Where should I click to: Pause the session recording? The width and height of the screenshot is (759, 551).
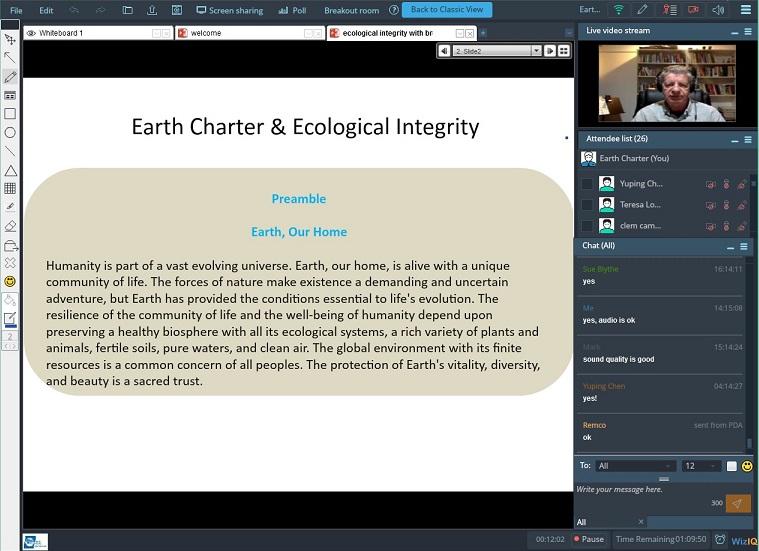tap(588, 539)
